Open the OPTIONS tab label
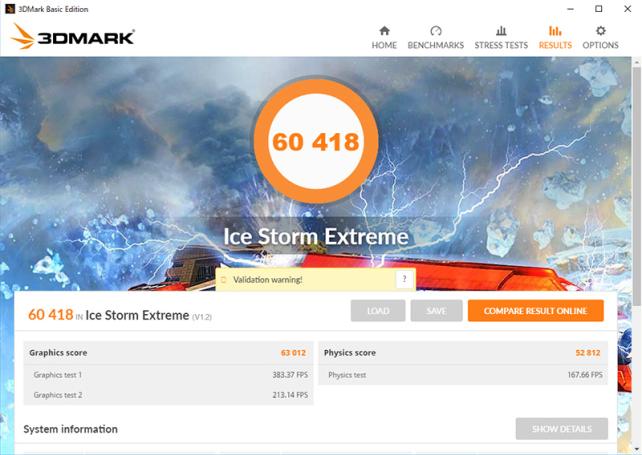This screenshot has width=642, height=455. [x=600, y=45]
